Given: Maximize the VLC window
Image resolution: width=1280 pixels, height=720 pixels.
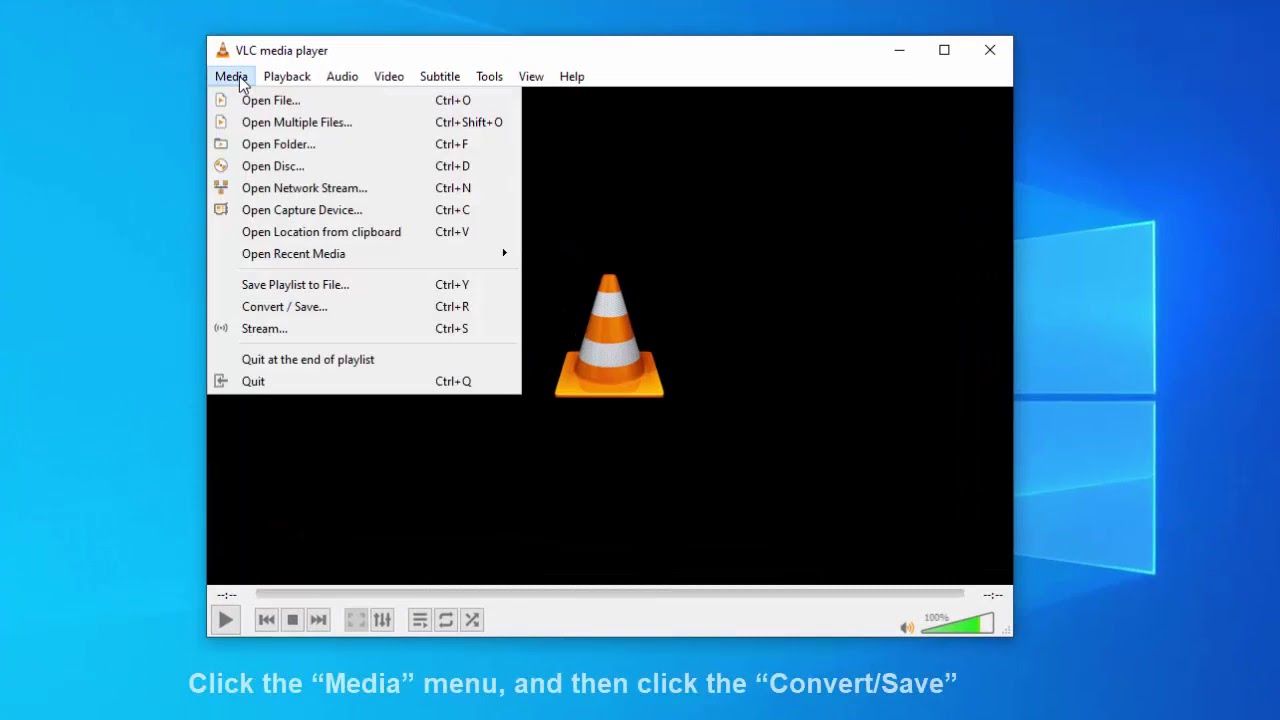Looking at the screenshot, I should pos(944,50).
